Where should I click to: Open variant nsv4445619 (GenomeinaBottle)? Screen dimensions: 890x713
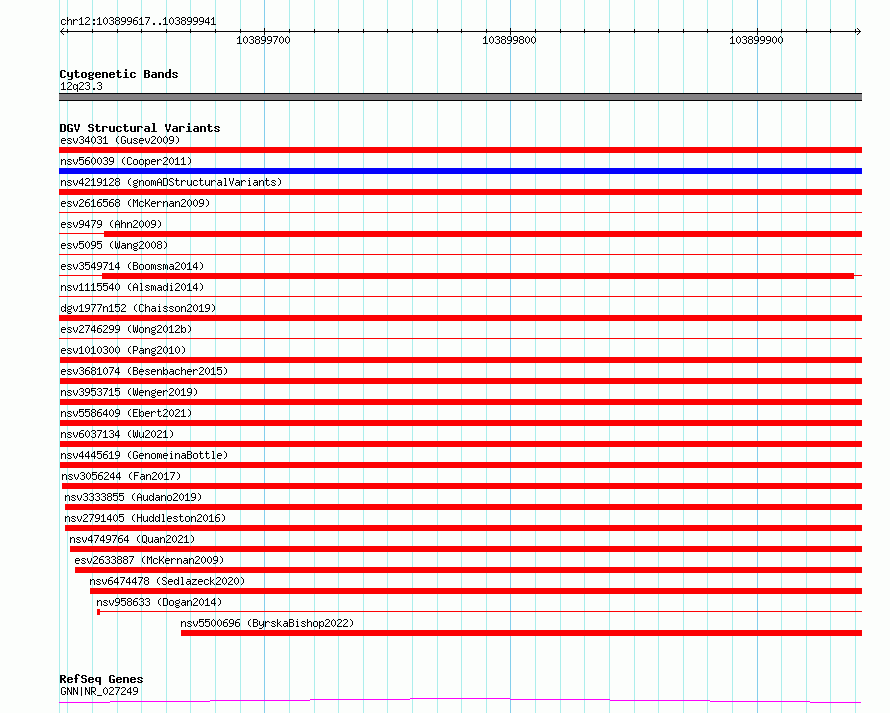pyautogui.click(x=144, y=455)
